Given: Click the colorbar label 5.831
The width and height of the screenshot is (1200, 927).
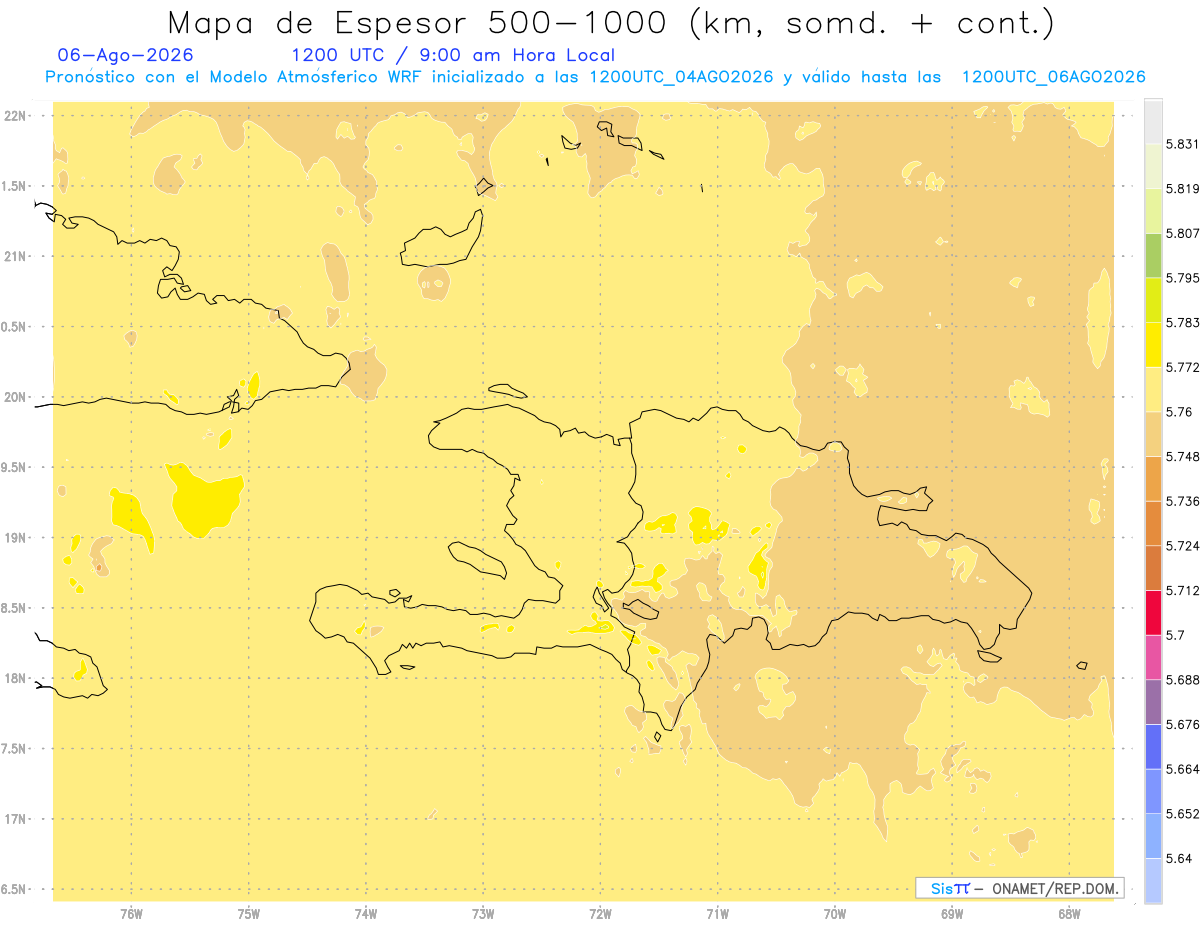Looking at the screenshot, I should coord(1182,144).
